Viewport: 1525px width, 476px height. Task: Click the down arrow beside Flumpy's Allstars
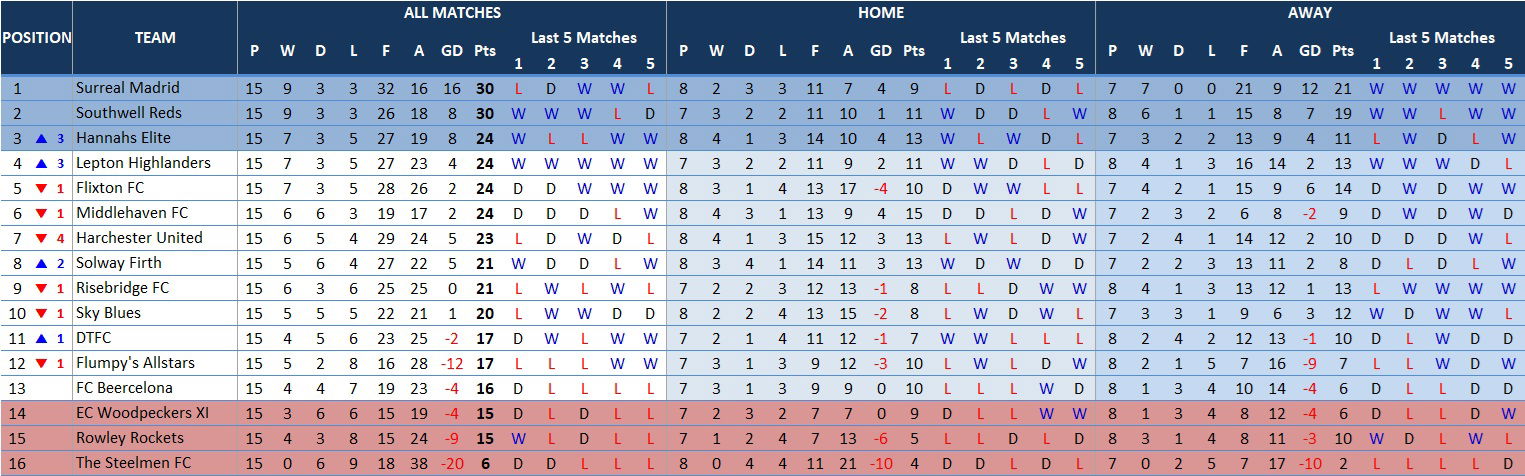click(42, 363)
